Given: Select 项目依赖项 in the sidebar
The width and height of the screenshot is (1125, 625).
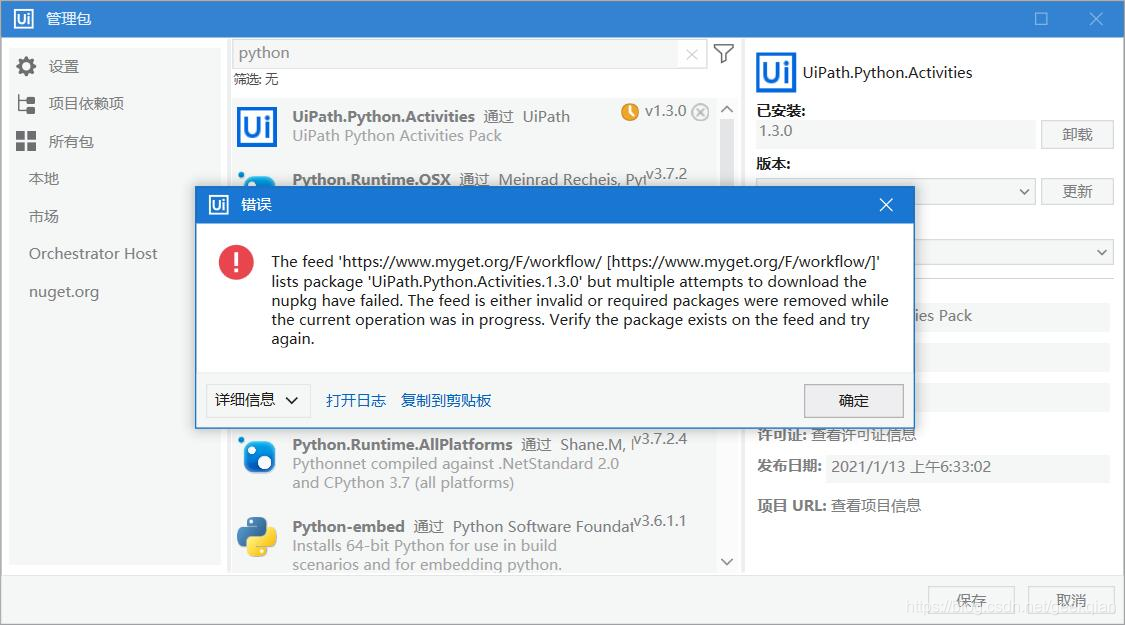Looking at the screenshot, I should tap(86, 104).
